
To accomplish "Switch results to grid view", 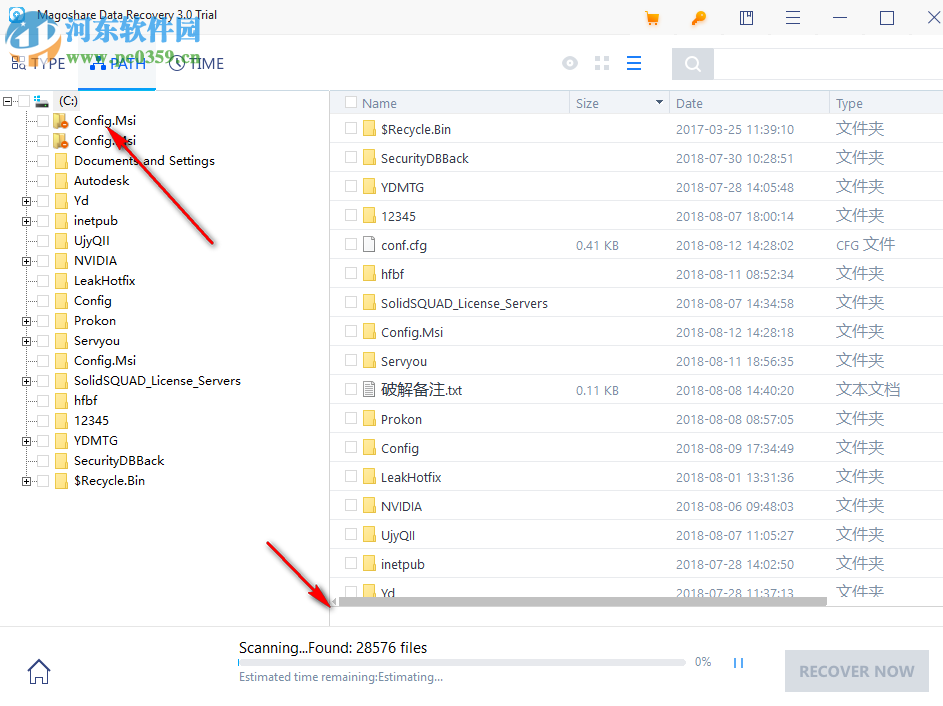I will [601, 62].
